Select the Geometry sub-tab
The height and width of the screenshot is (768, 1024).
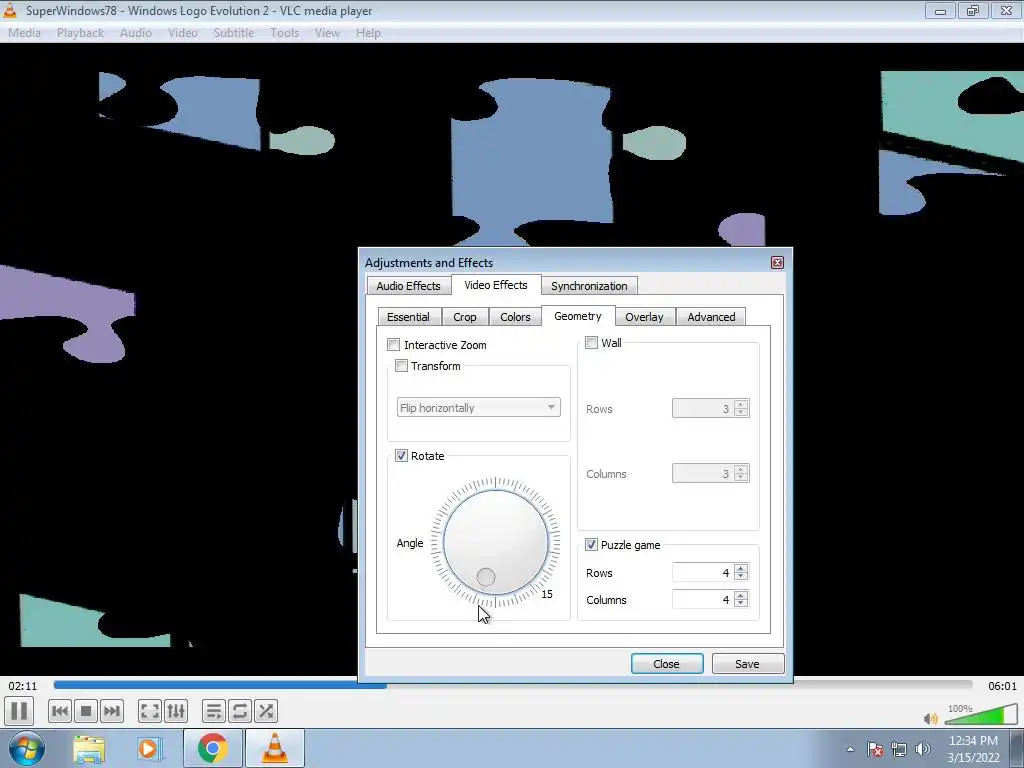[x=578, y=316]
